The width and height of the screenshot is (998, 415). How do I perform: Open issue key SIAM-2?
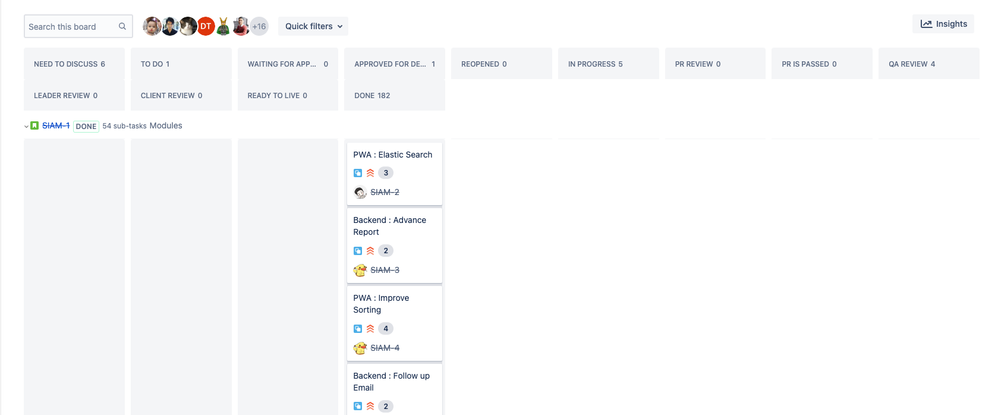(x=385, y=192)
